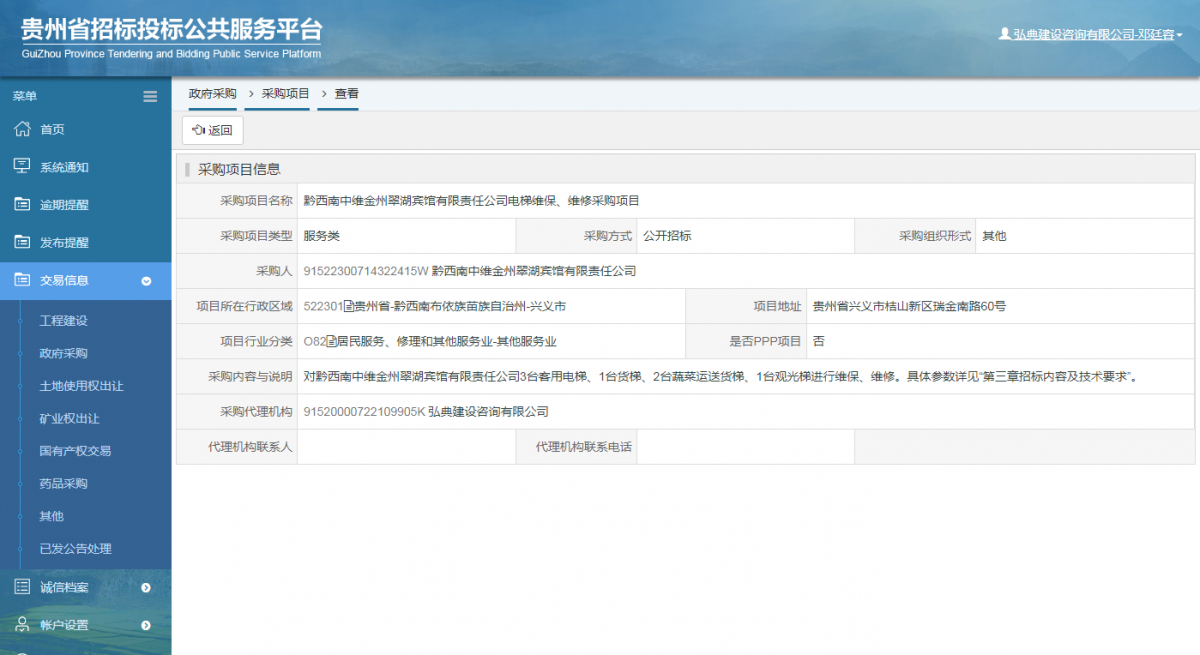
Task: Click the hamburger menu icon beside 菜单
Action: click(x=150, y=96)
